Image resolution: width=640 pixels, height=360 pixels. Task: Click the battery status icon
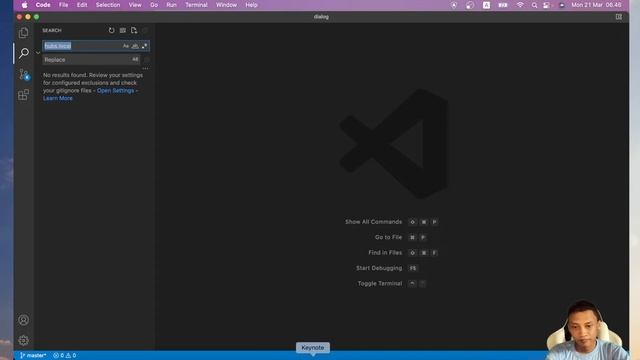pyautogui.click(x=503, y=5)
